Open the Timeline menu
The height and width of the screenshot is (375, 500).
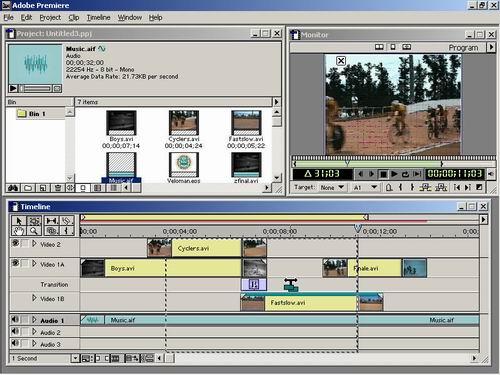[x=98, y=17]
